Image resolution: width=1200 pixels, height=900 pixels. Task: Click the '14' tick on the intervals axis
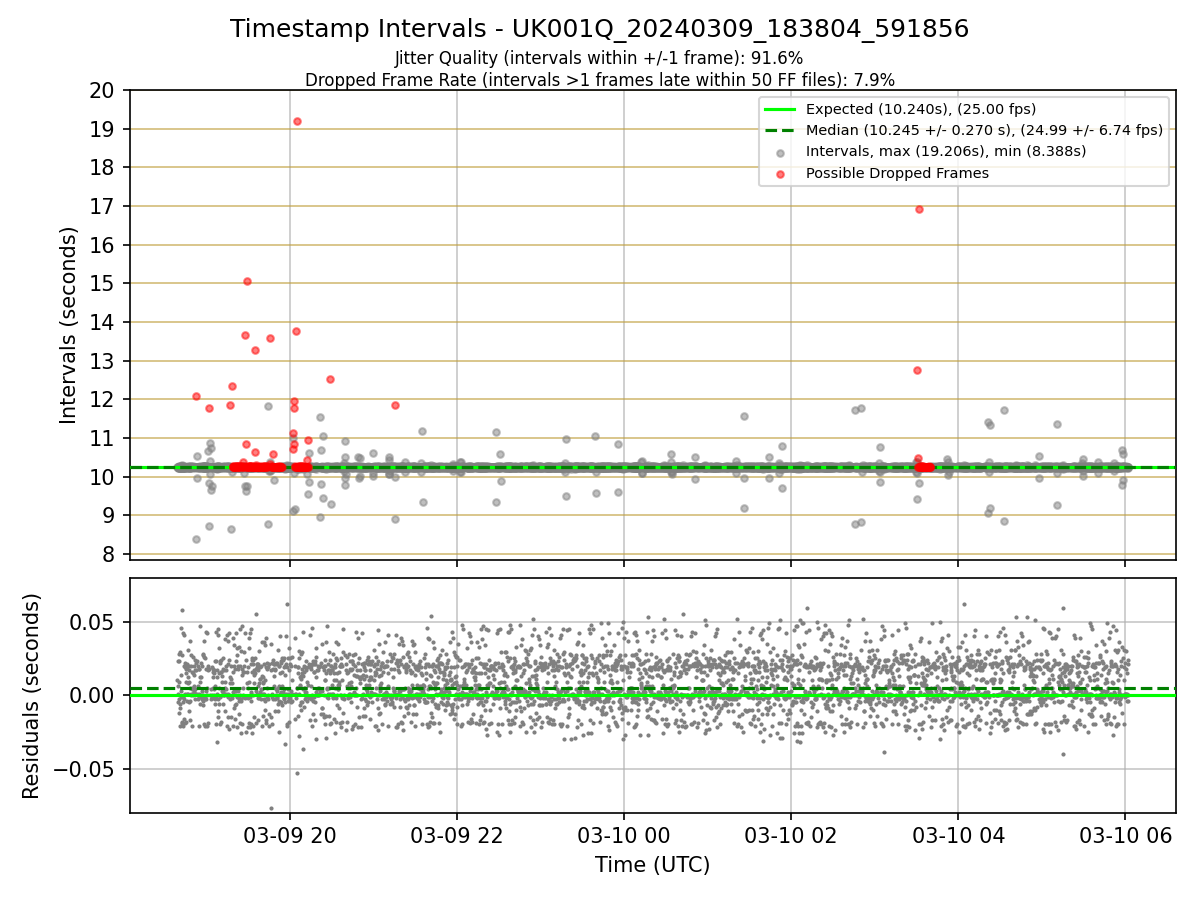(x=104, y=322)
